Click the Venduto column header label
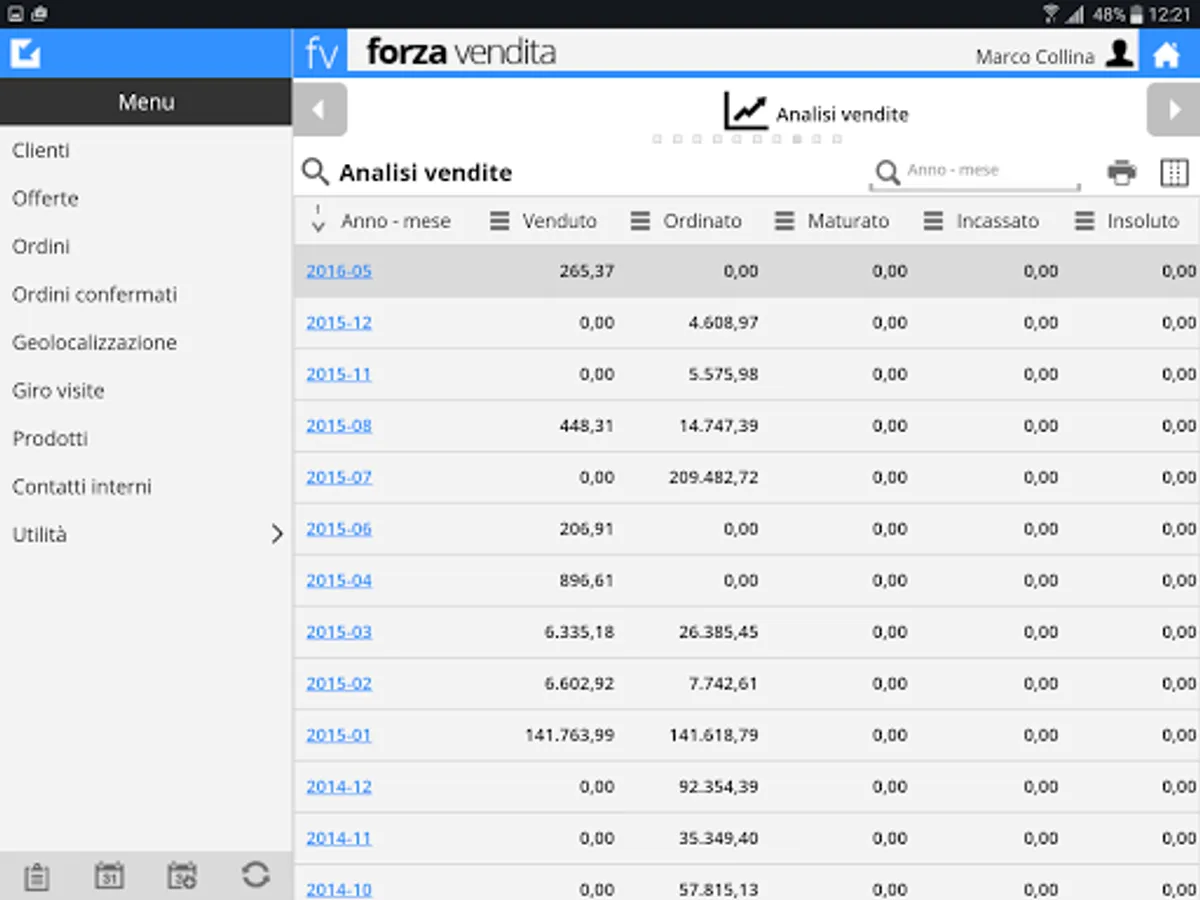The image size is (1200, 900). [559, 221]
